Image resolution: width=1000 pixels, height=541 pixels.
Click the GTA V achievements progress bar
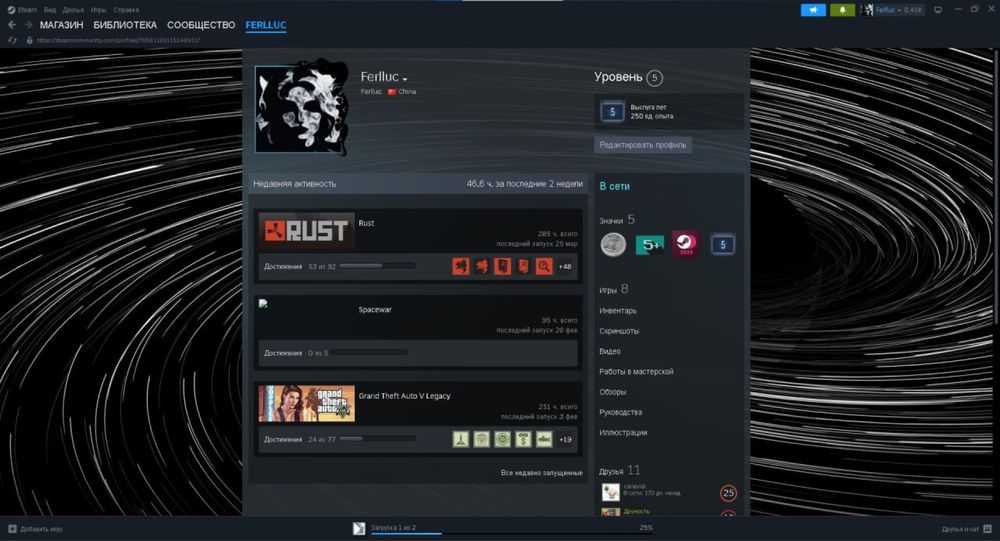(377, 439)
